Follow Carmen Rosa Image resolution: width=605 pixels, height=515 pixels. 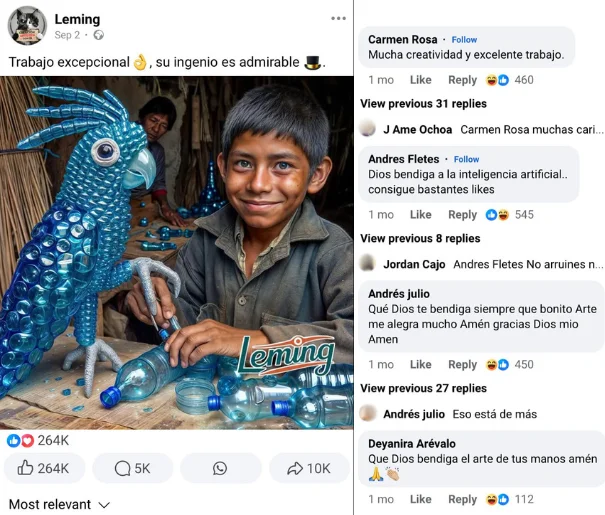coord(464,40)
